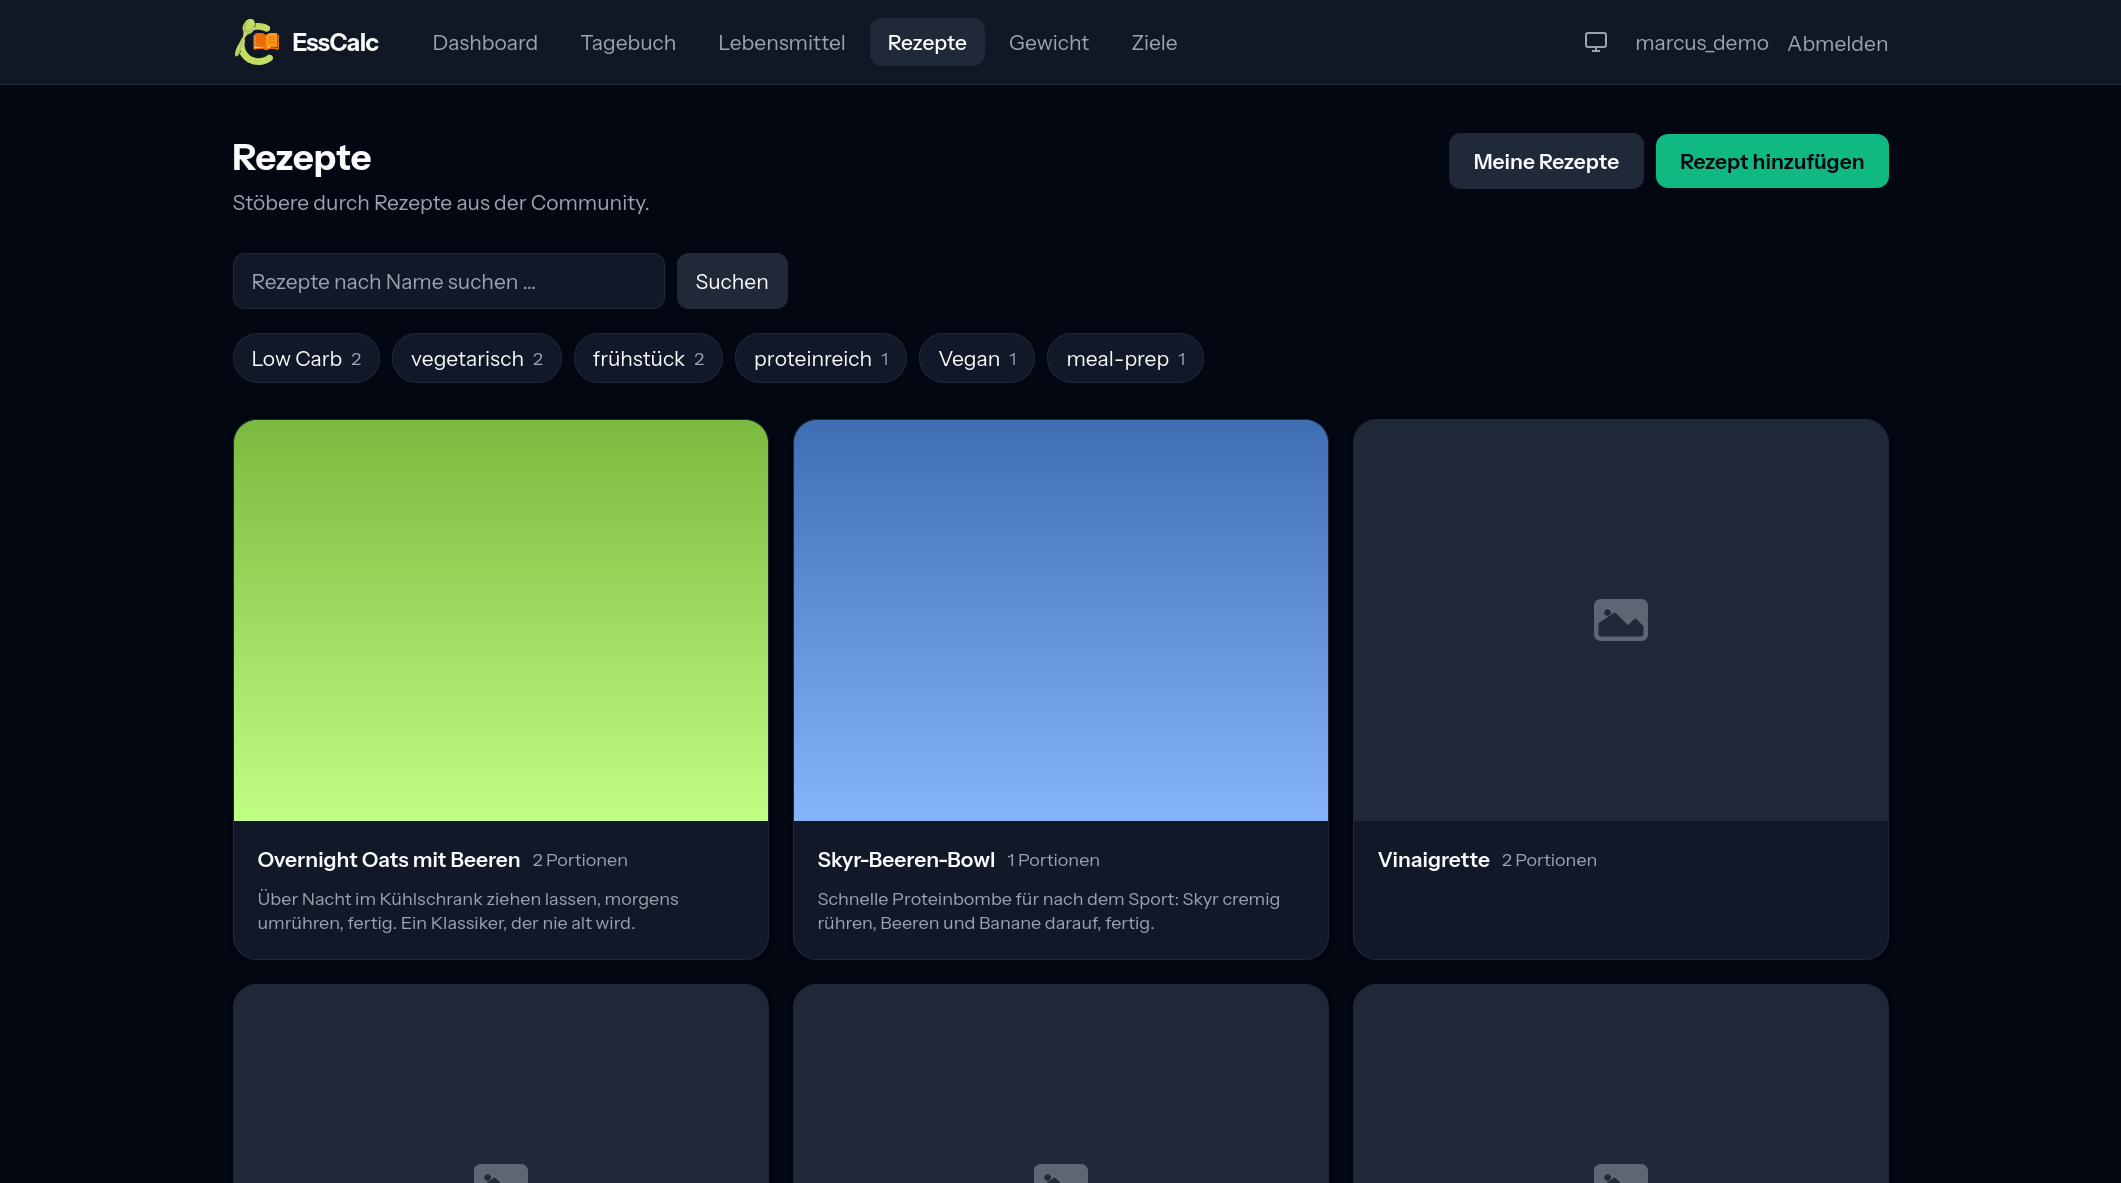Open the Dashboard page

pos(485,42)
